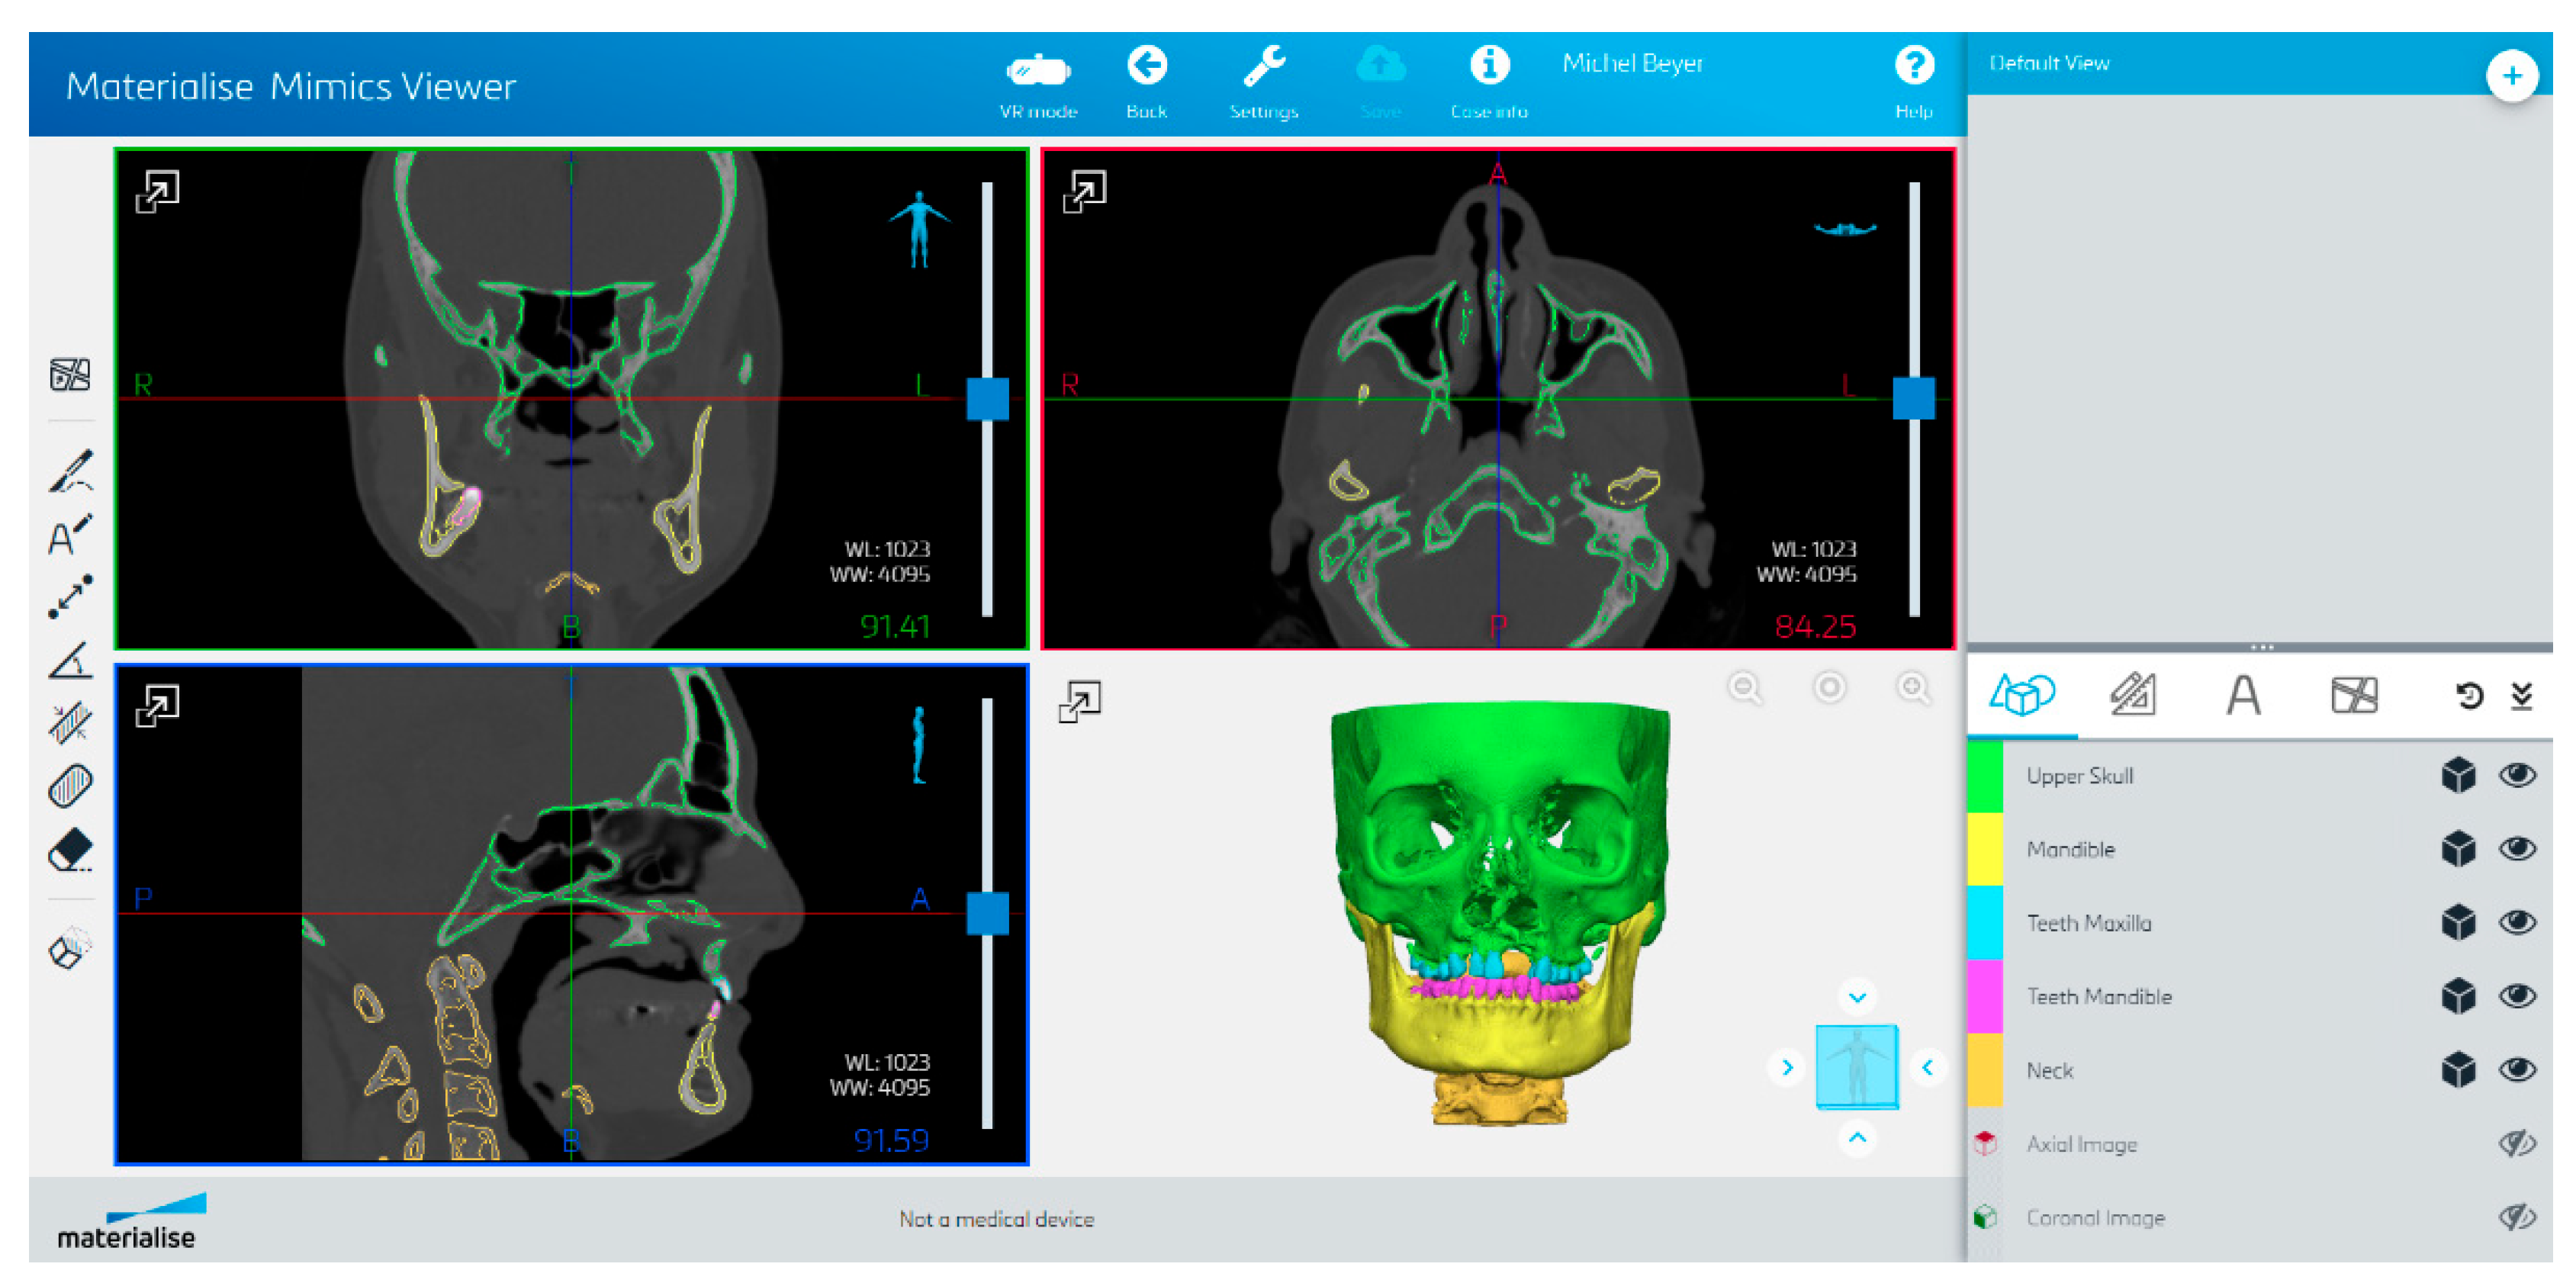Rotate 3D view with down chevron
This screenshot has width=2576, height=1283.
1857,997
